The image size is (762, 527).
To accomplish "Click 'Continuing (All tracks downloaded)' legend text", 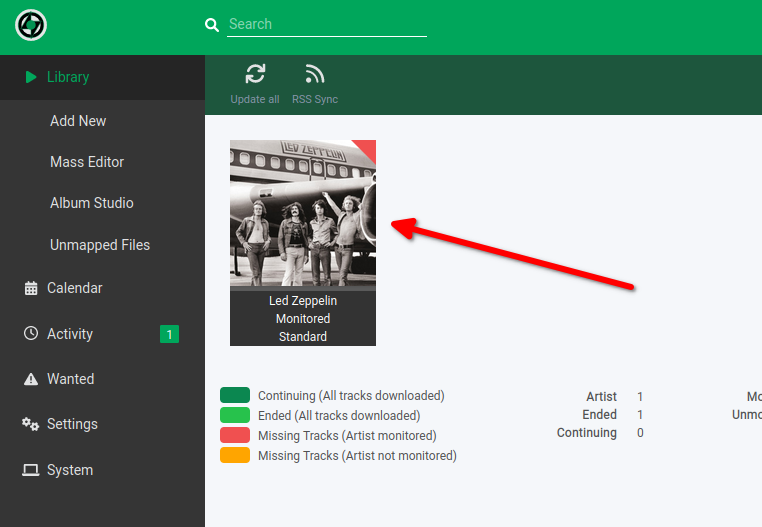I will point(351,396).
